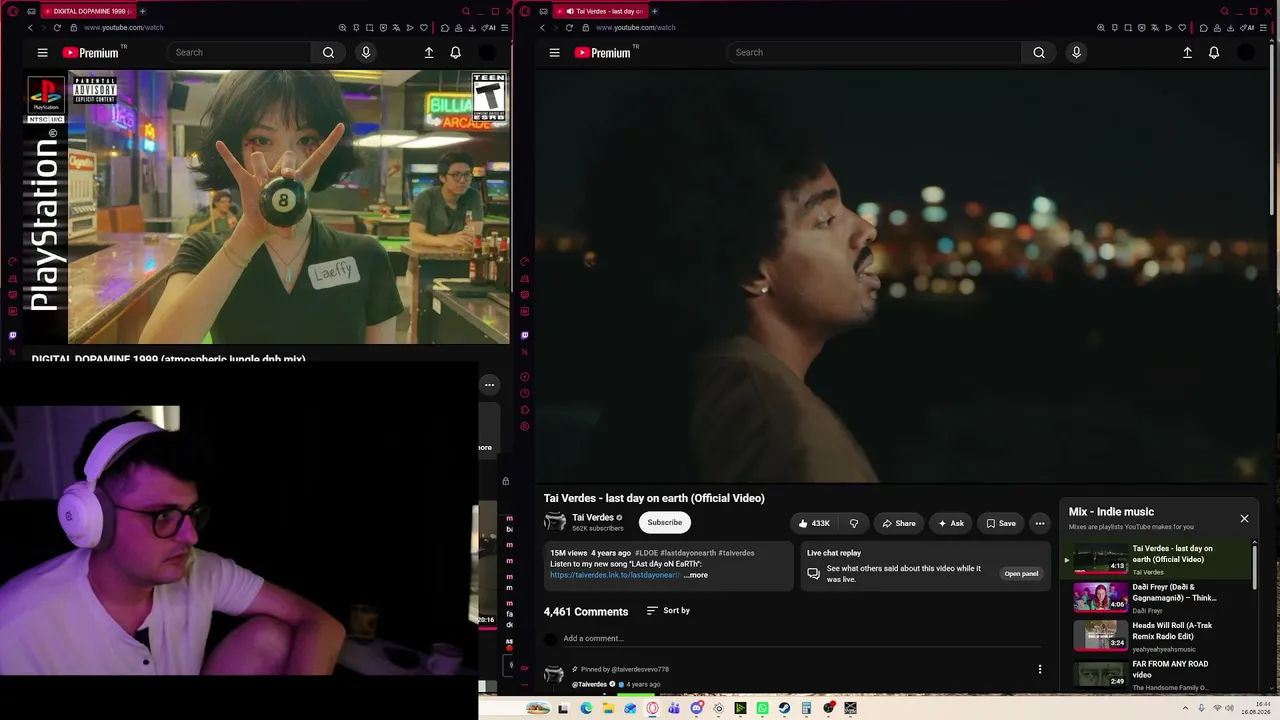
Task: Open Tai Verdes channel avatar
Action: (555, 522)
